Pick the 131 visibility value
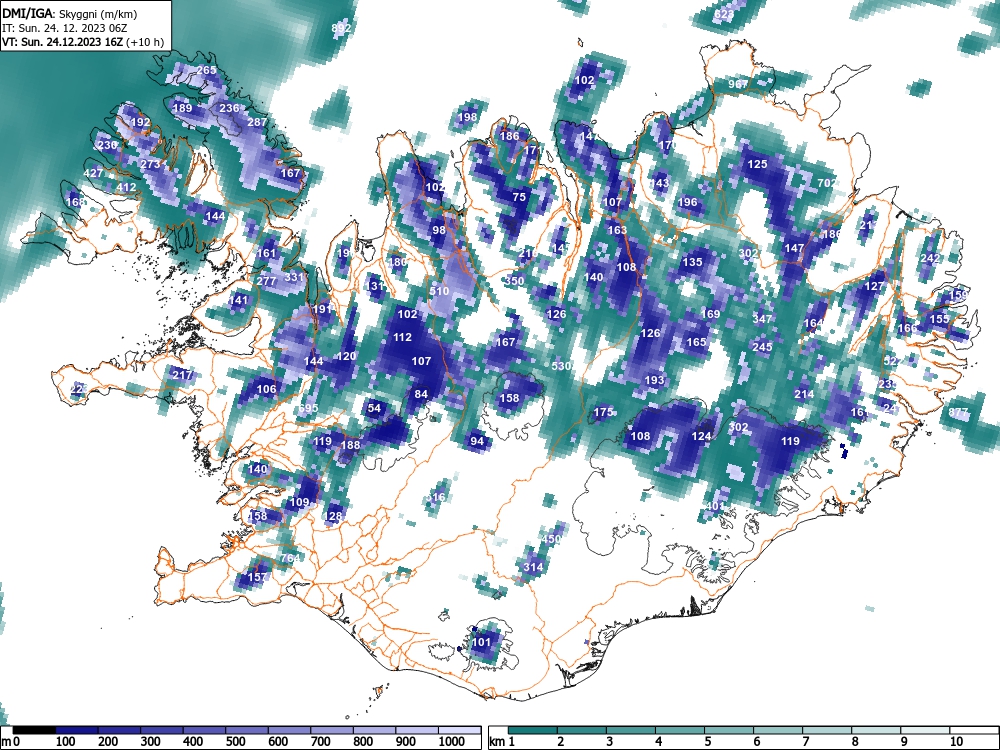1000x750 pixels. tap(374, 286)
